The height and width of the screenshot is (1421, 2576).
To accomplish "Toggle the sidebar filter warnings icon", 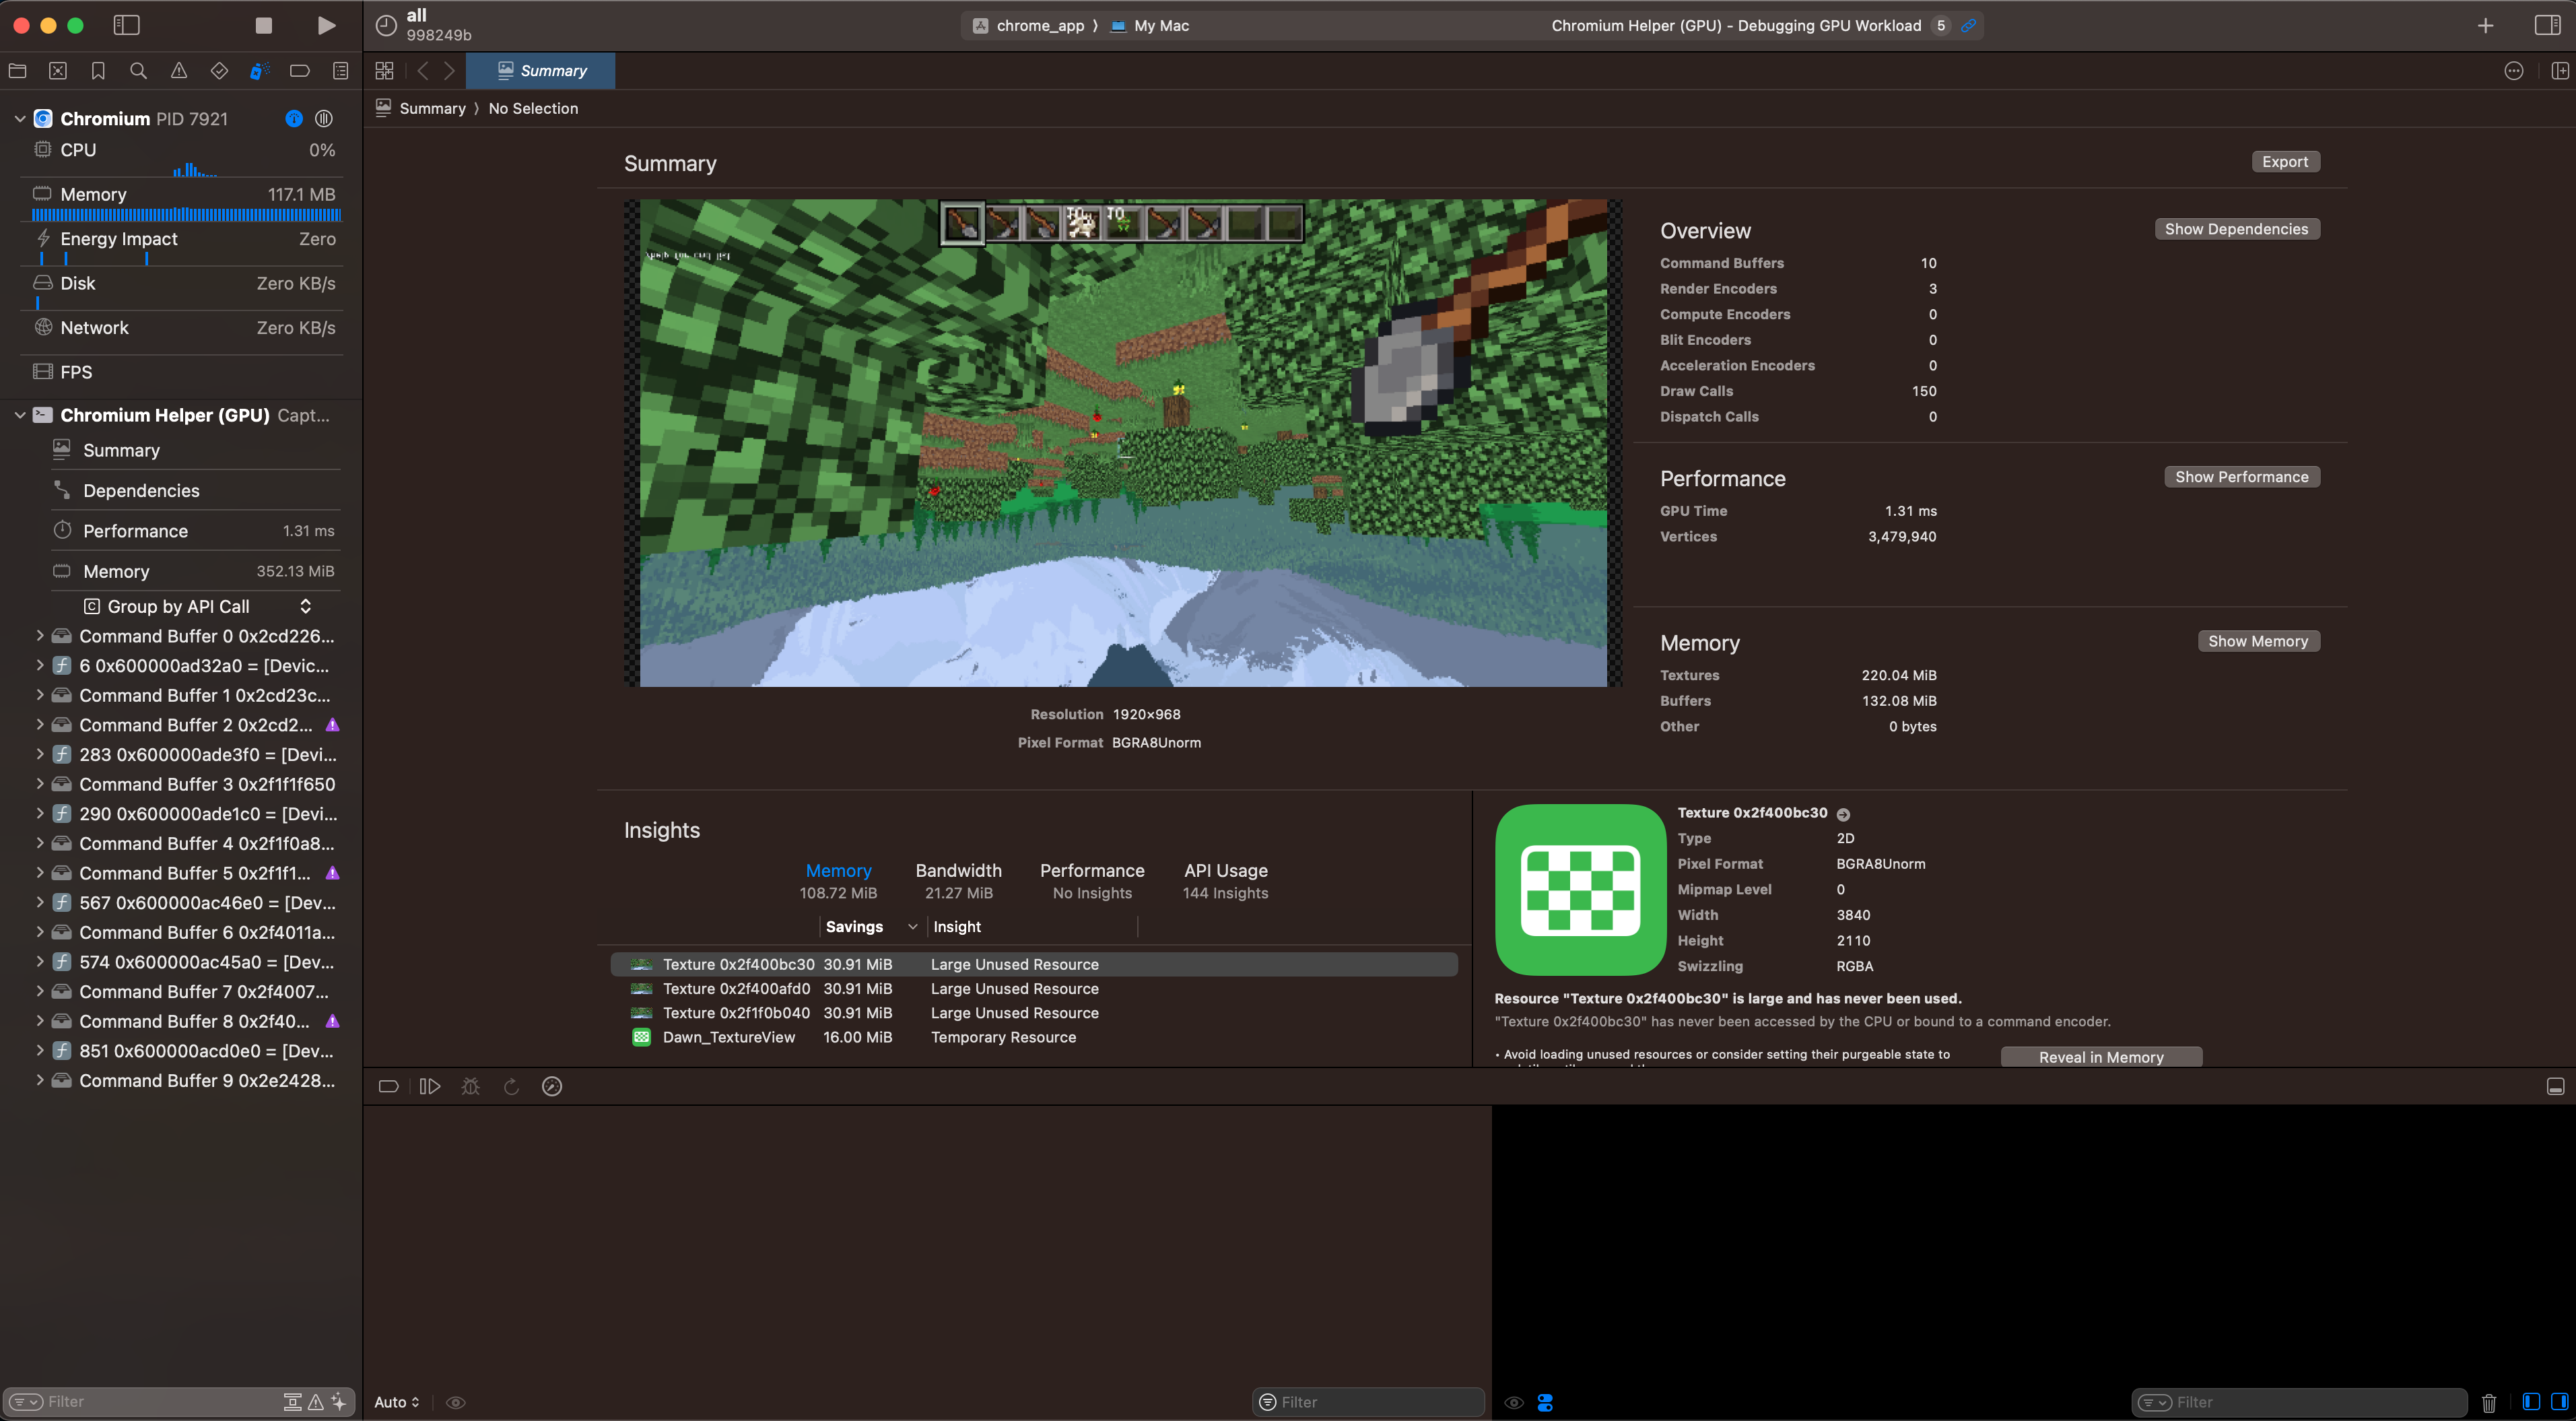I will pyautogui.click(x=316, y=1402).
